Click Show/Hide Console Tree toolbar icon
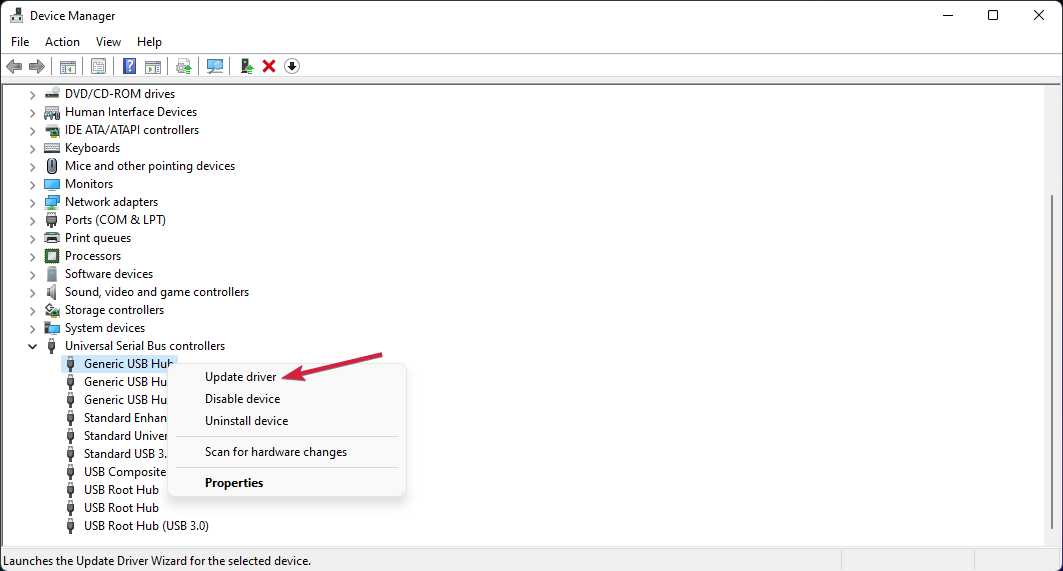 pyautogui.click(x=68, y=66)
